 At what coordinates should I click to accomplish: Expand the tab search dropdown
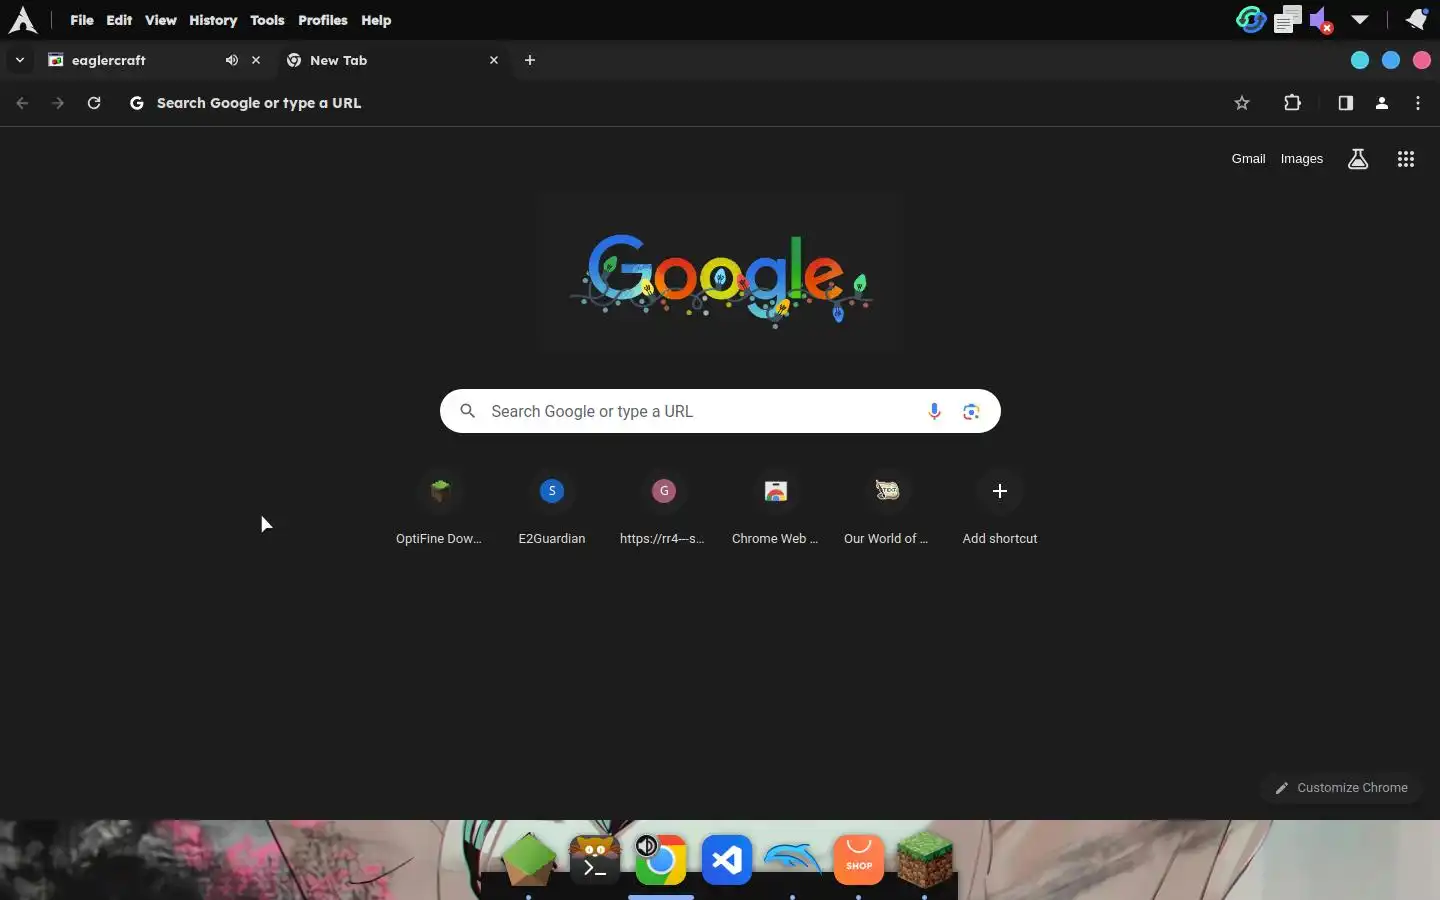(x=19, y=60)
